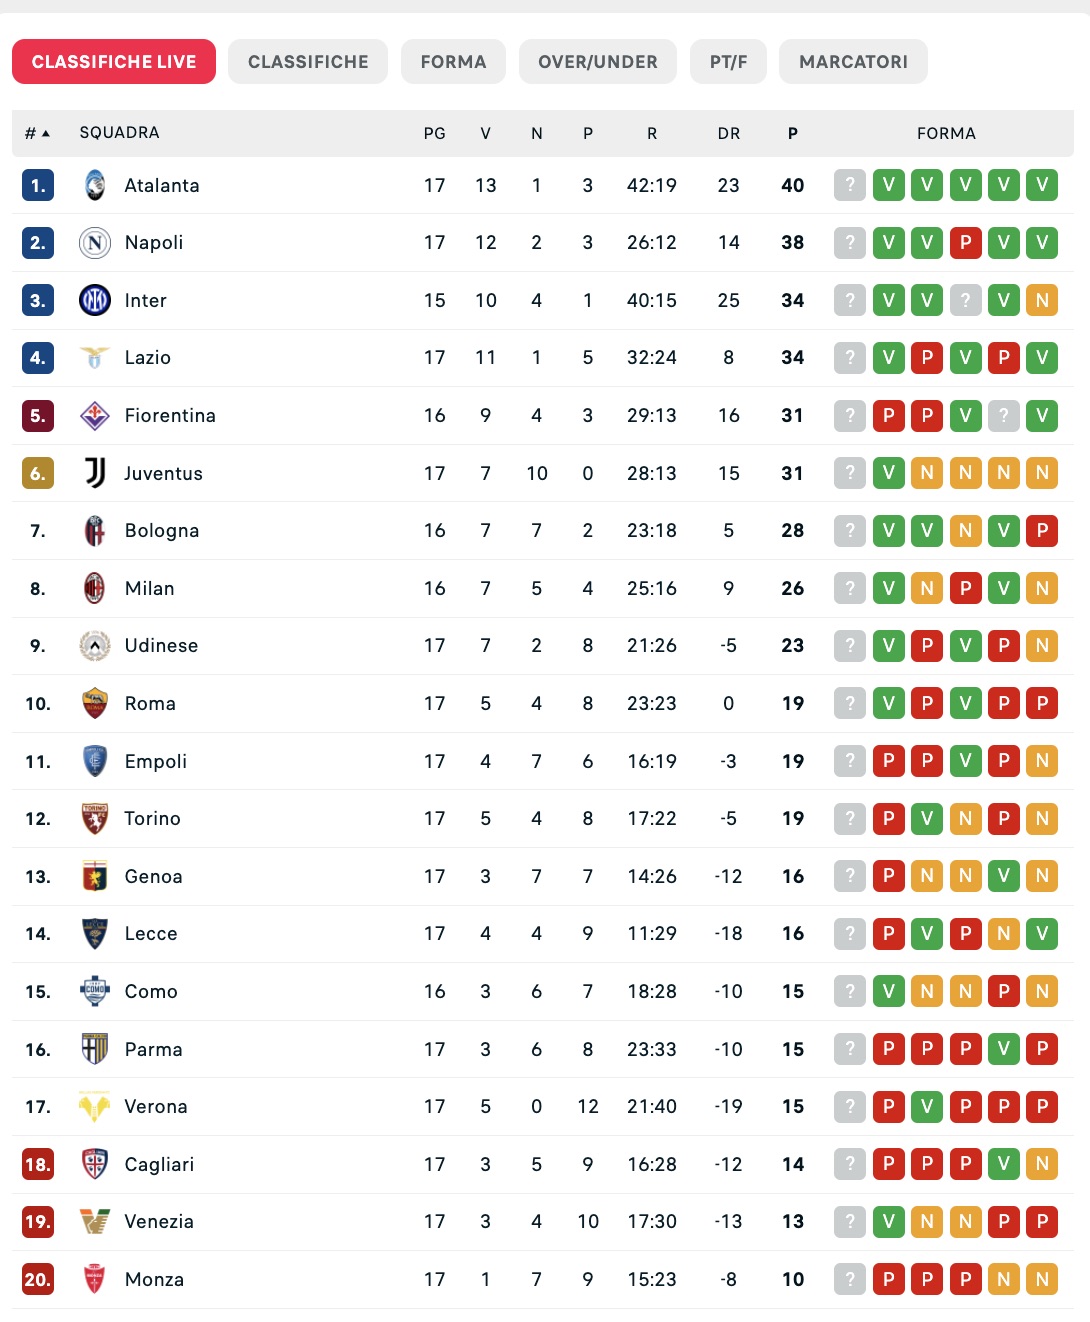The width and height of the screenshot is (1090, 1322).
Task: Sort standings by the DR column header
Action: [x=729, y=133]
